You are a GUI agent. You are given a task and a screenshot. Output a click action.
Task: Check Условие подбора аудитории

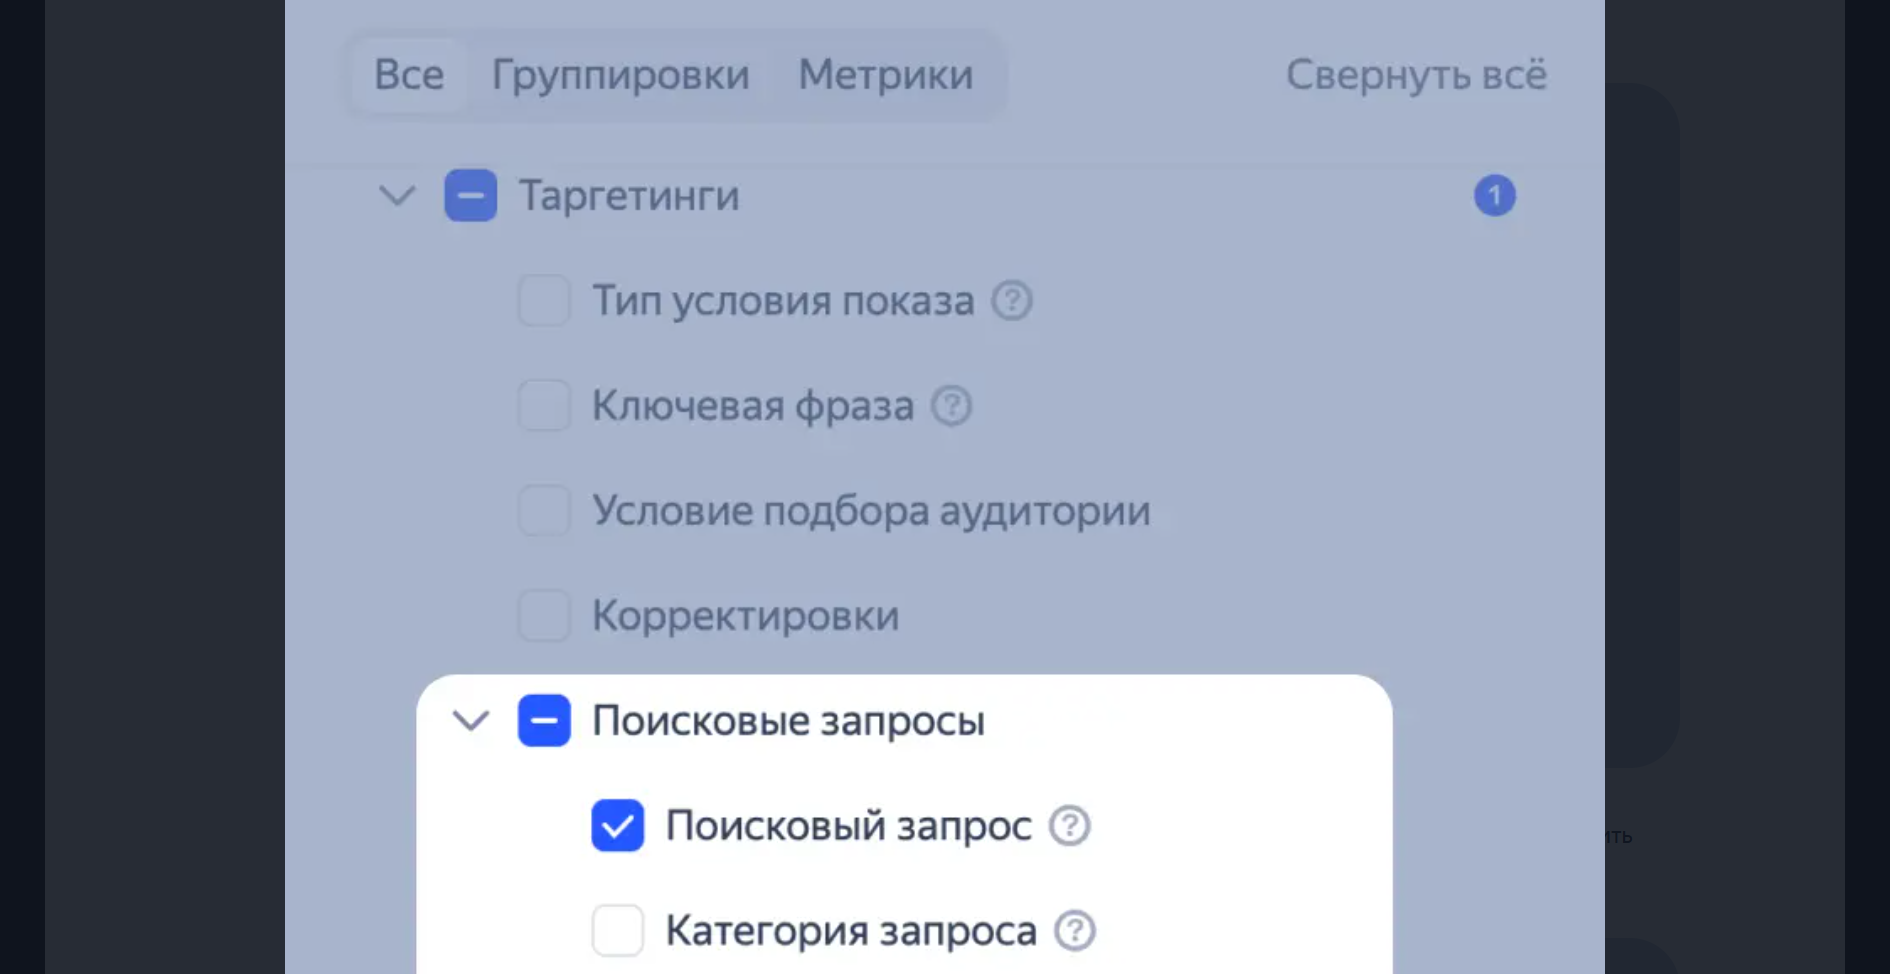tap(543, 511)
